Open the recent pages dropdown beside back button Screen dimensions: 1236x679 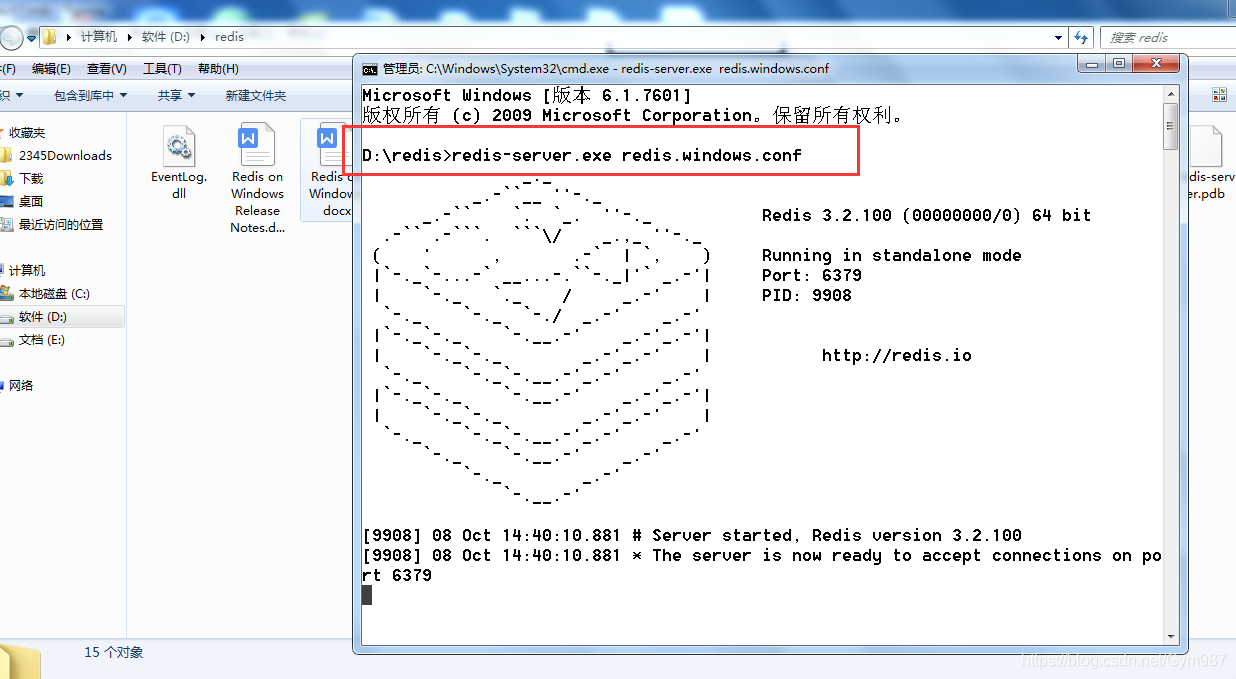coord(32,38)
